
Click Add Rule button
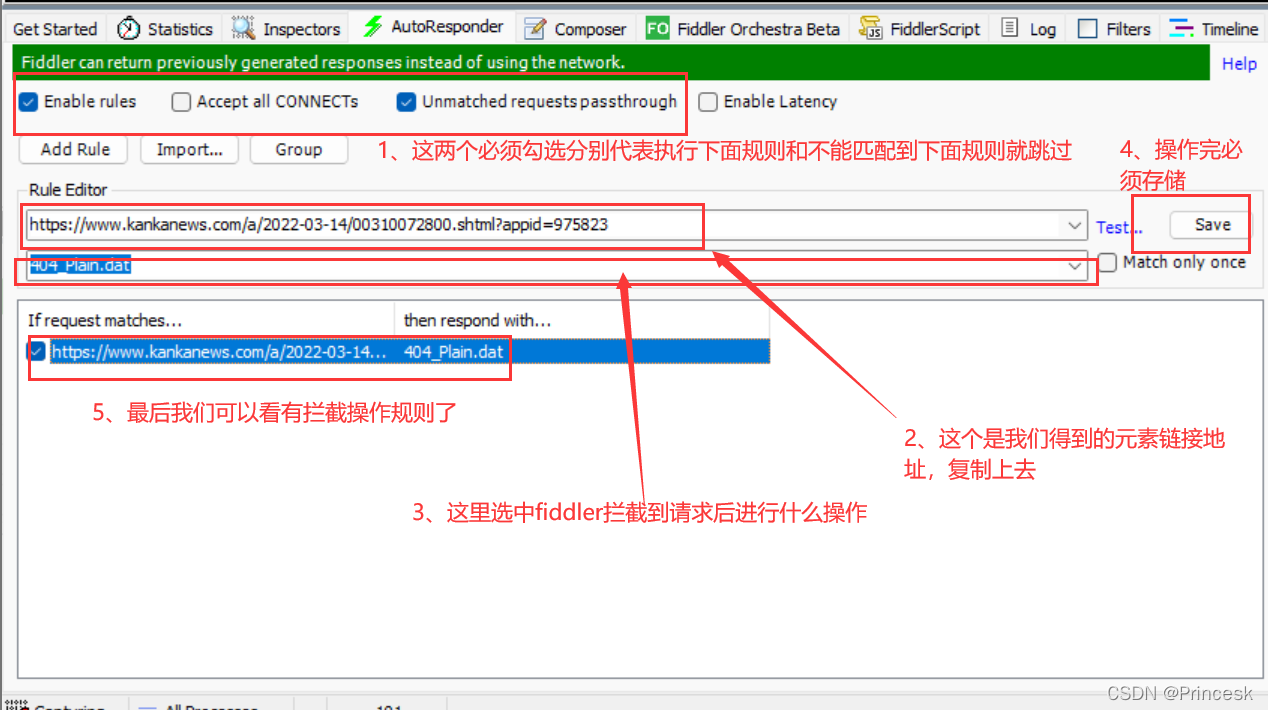(x=75, y=149)
